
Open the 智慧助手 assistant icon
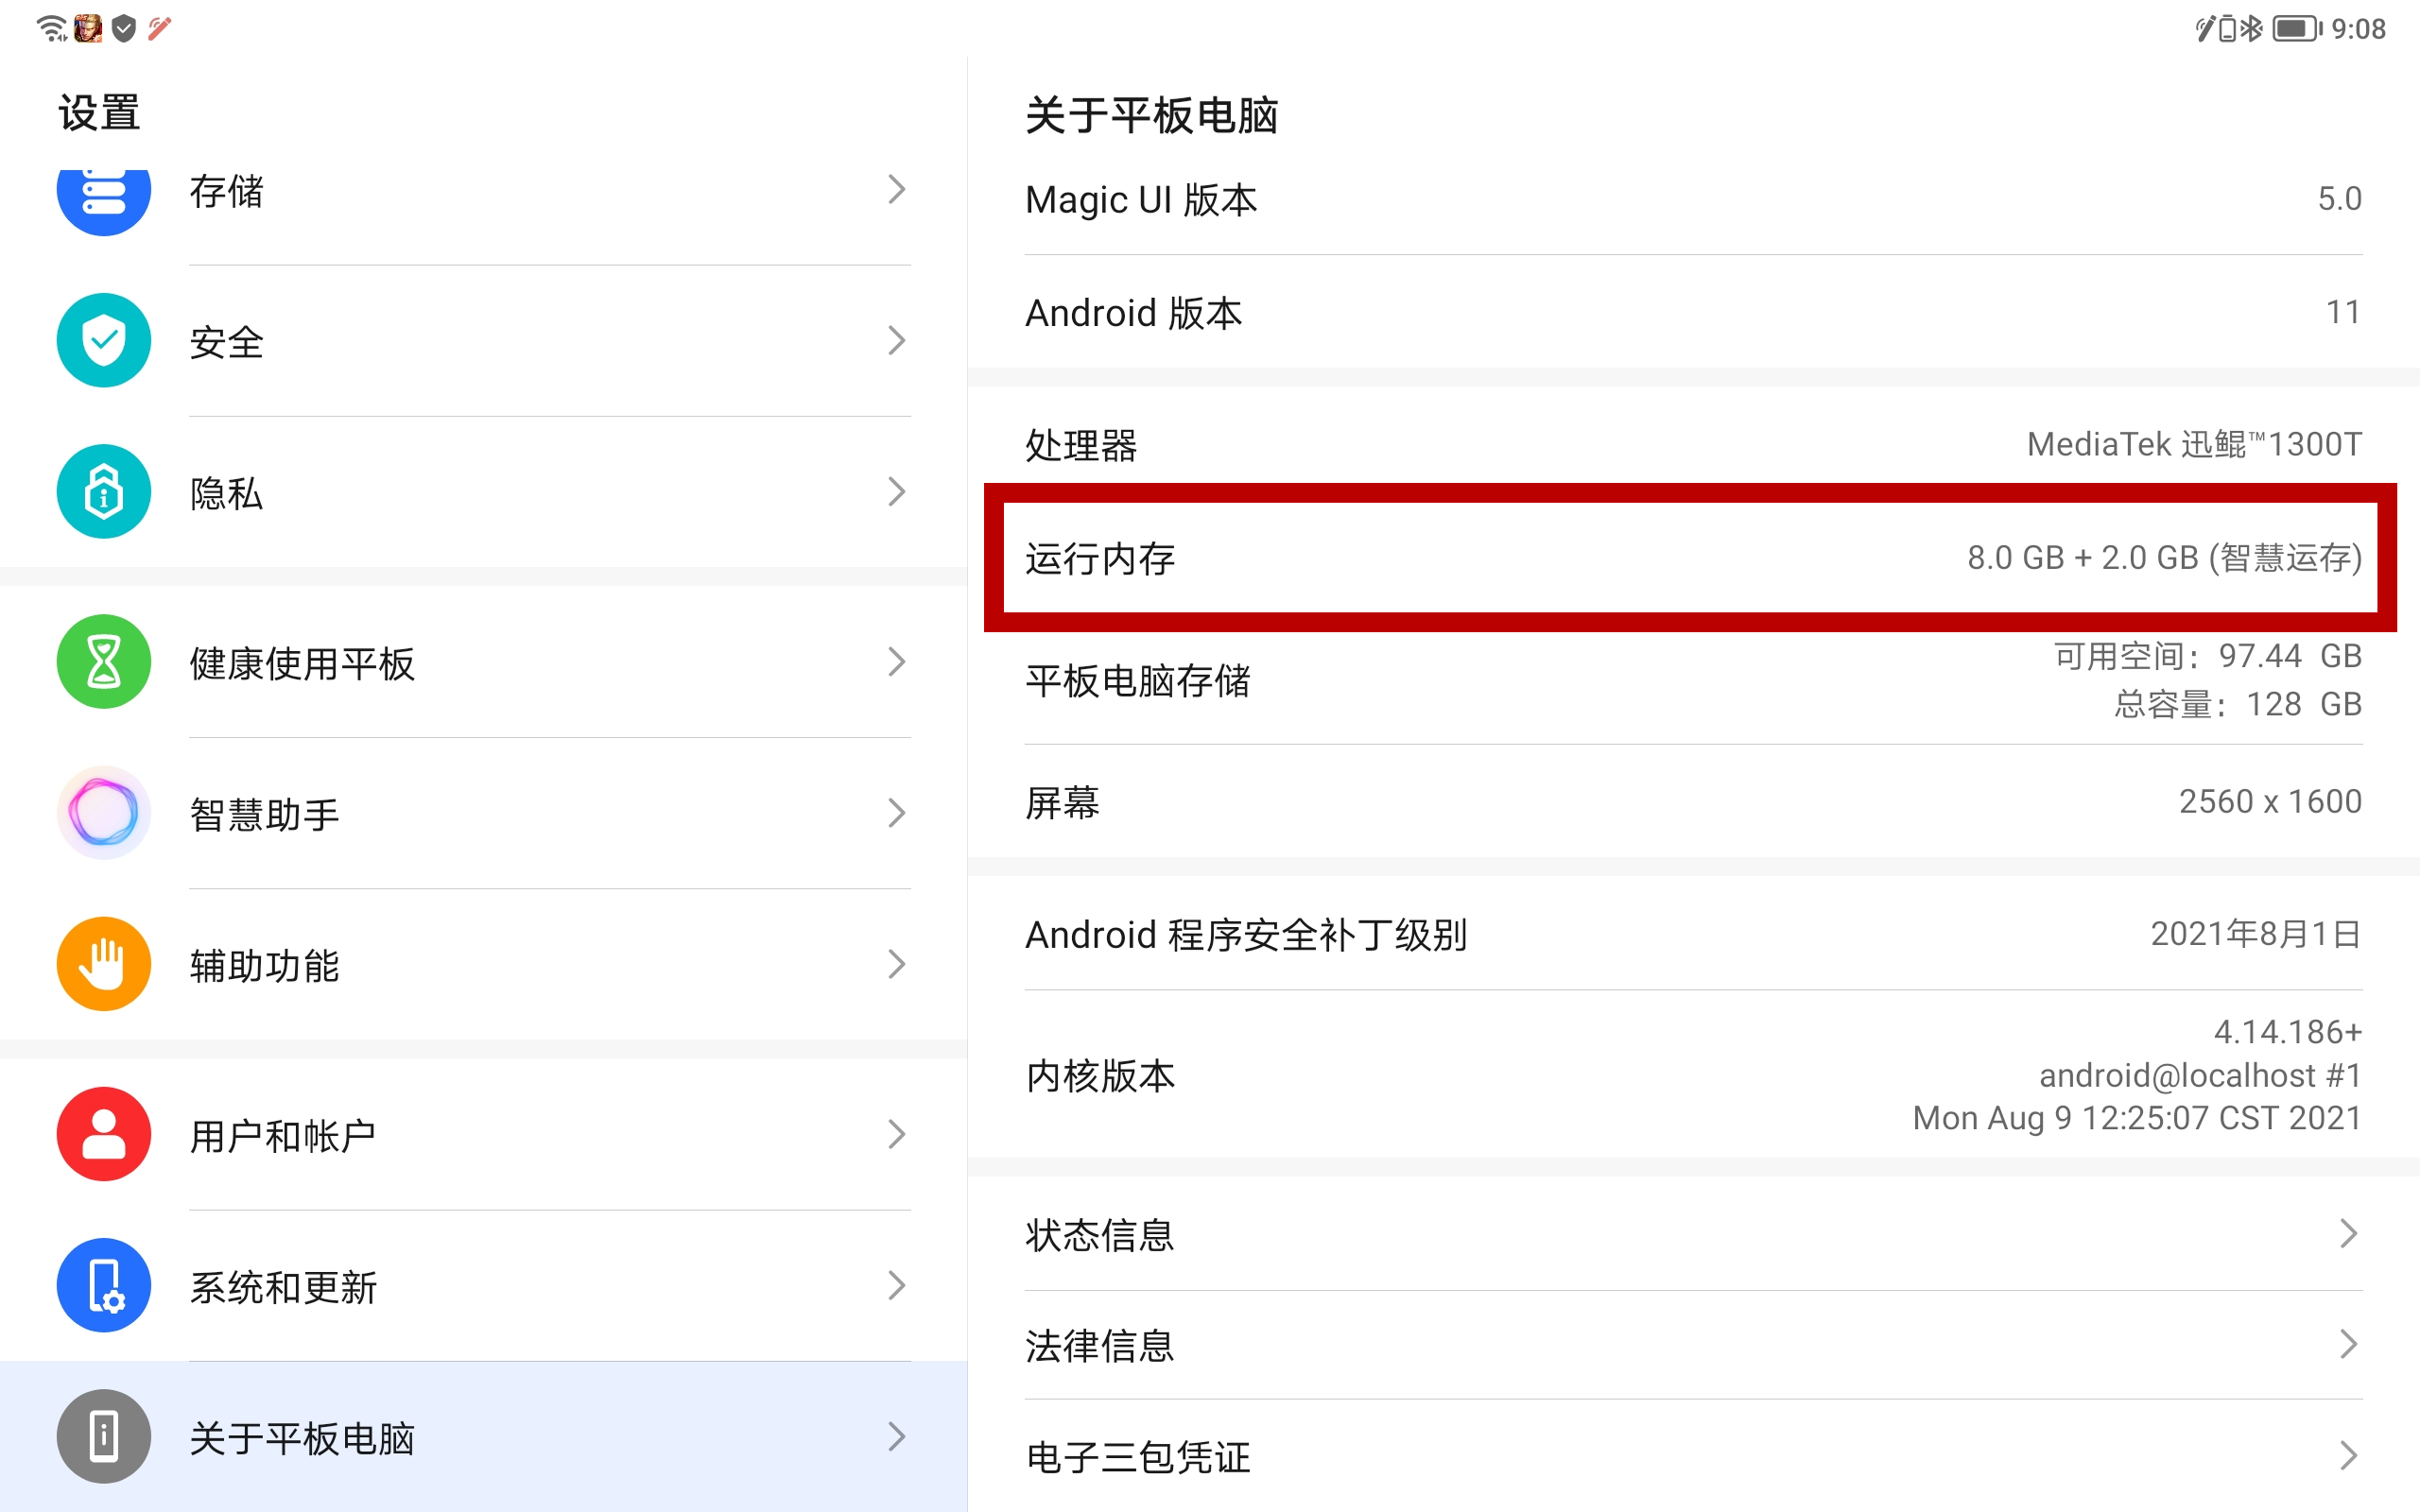click(x=104, y=813)
